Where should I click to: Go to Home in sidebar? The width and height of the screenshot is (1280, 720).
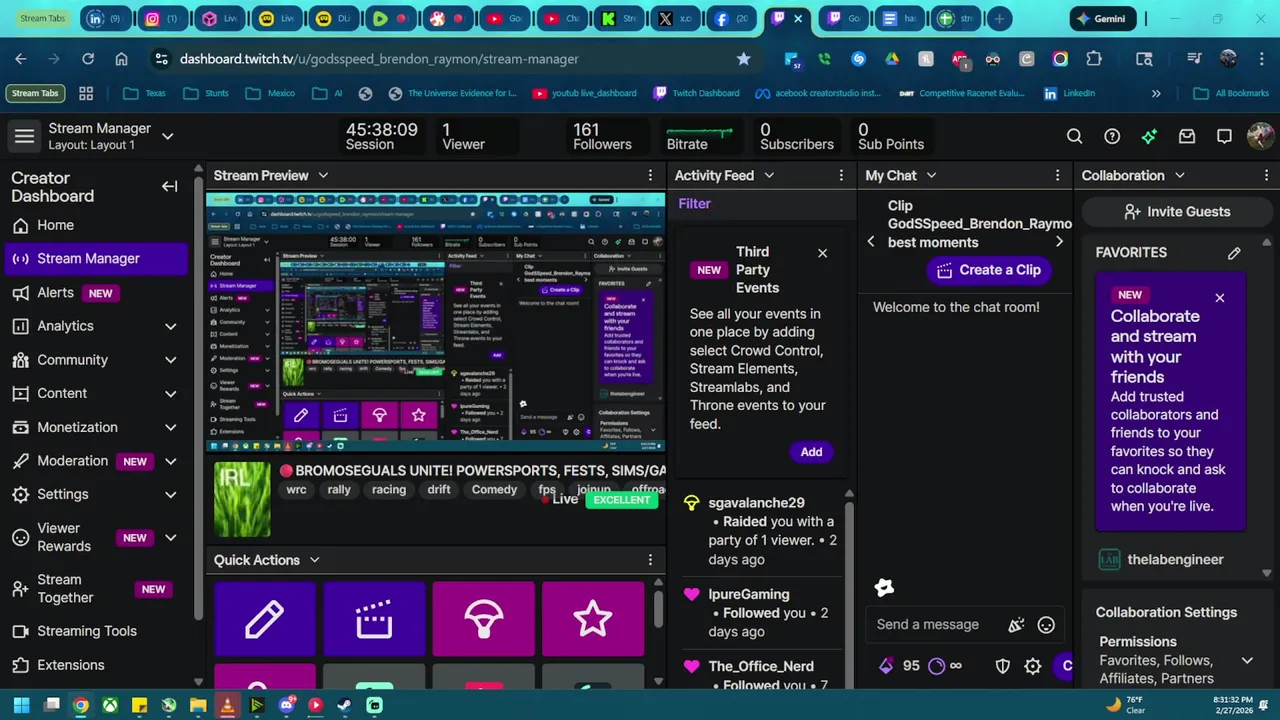95,225
